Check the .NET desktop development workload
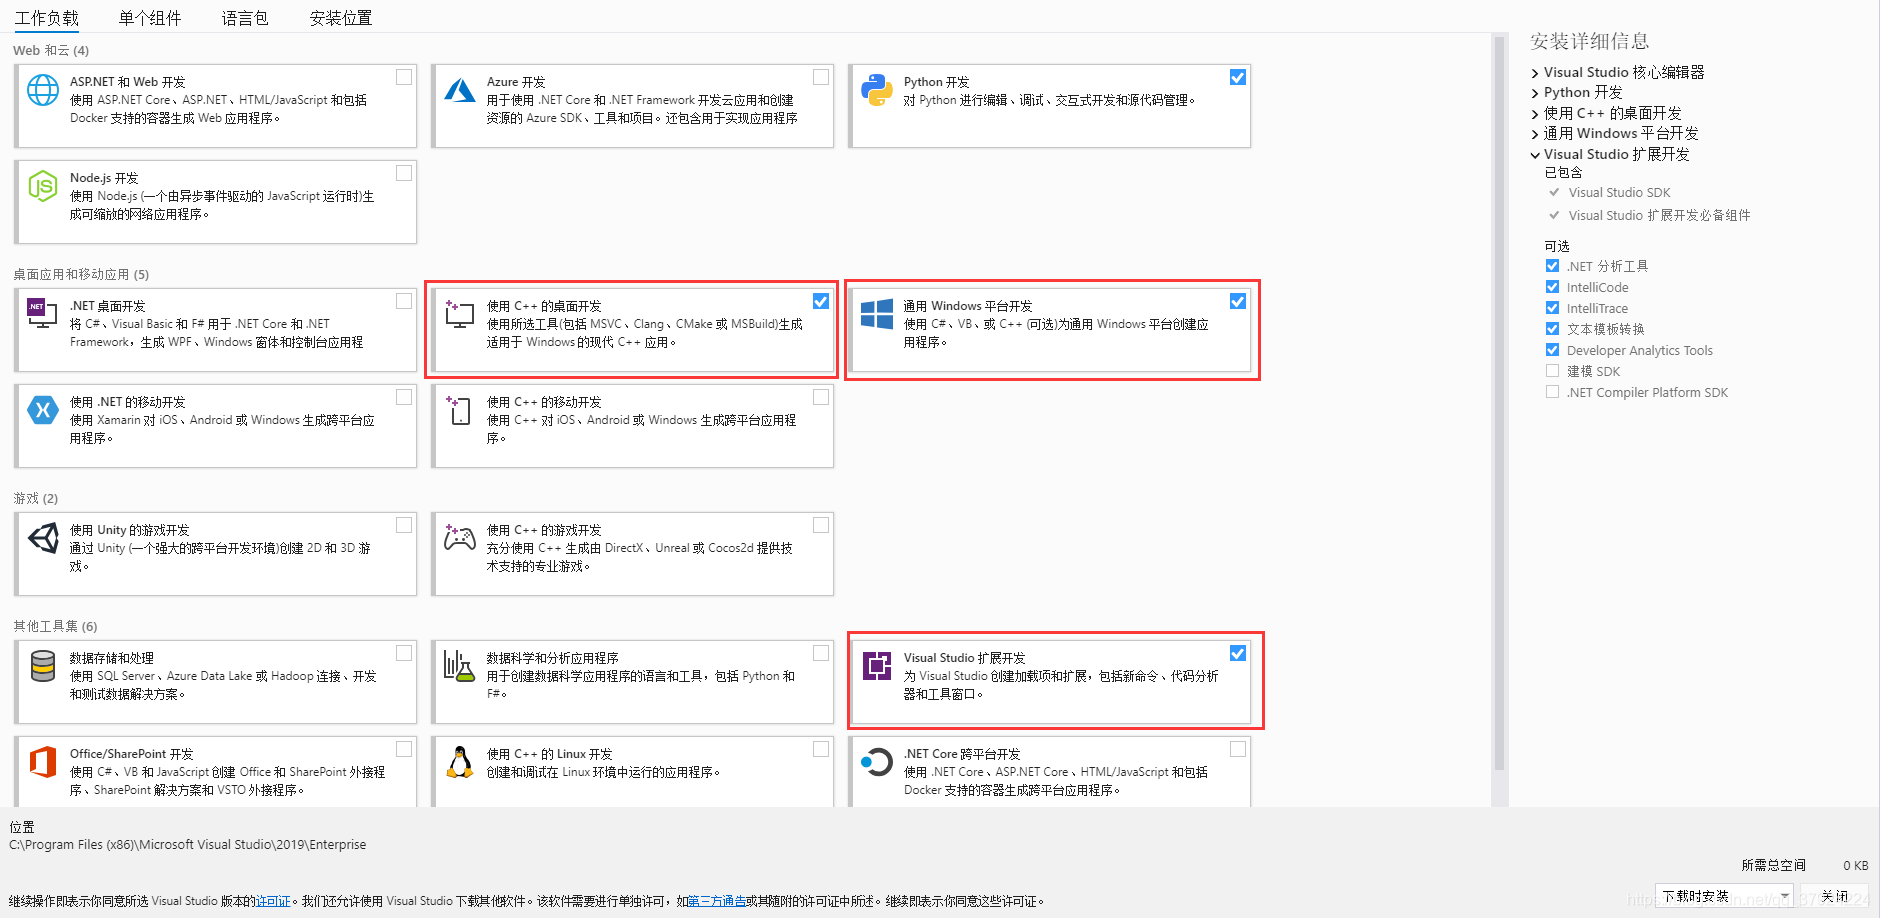The width and height of the screenshot is (1880, 918). pyautogui.click(x=404, y=301)
